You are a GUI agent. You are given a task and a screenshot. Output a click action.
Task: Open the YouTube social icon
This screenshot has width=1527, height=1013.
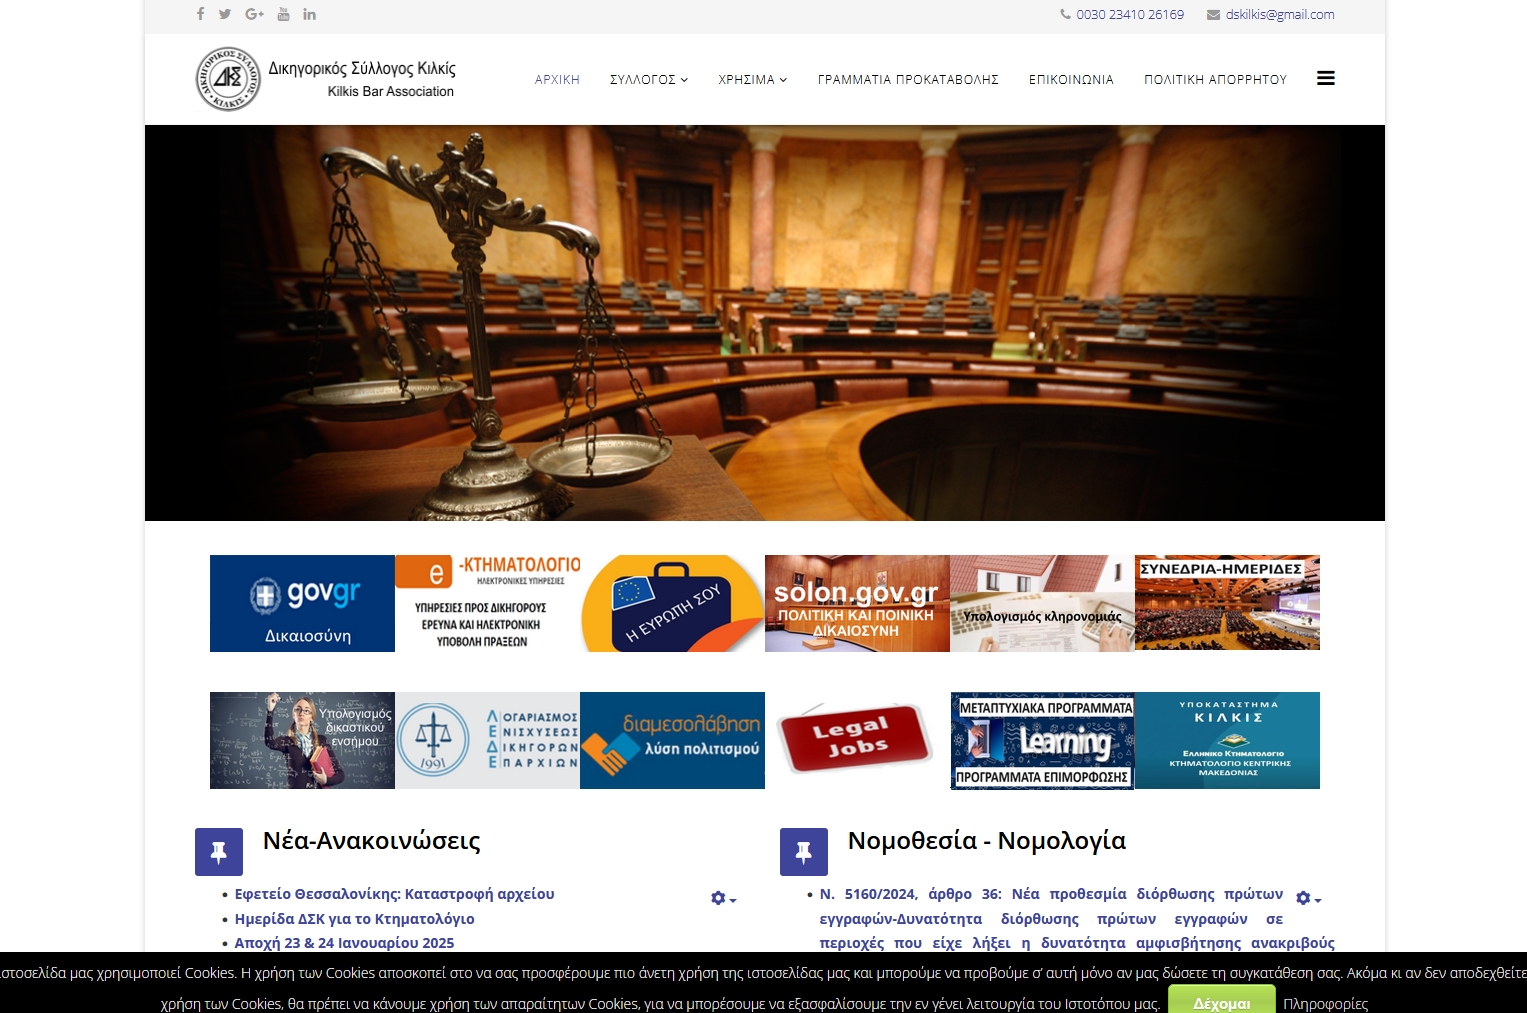pyautogui.click(x=283, y=14)
